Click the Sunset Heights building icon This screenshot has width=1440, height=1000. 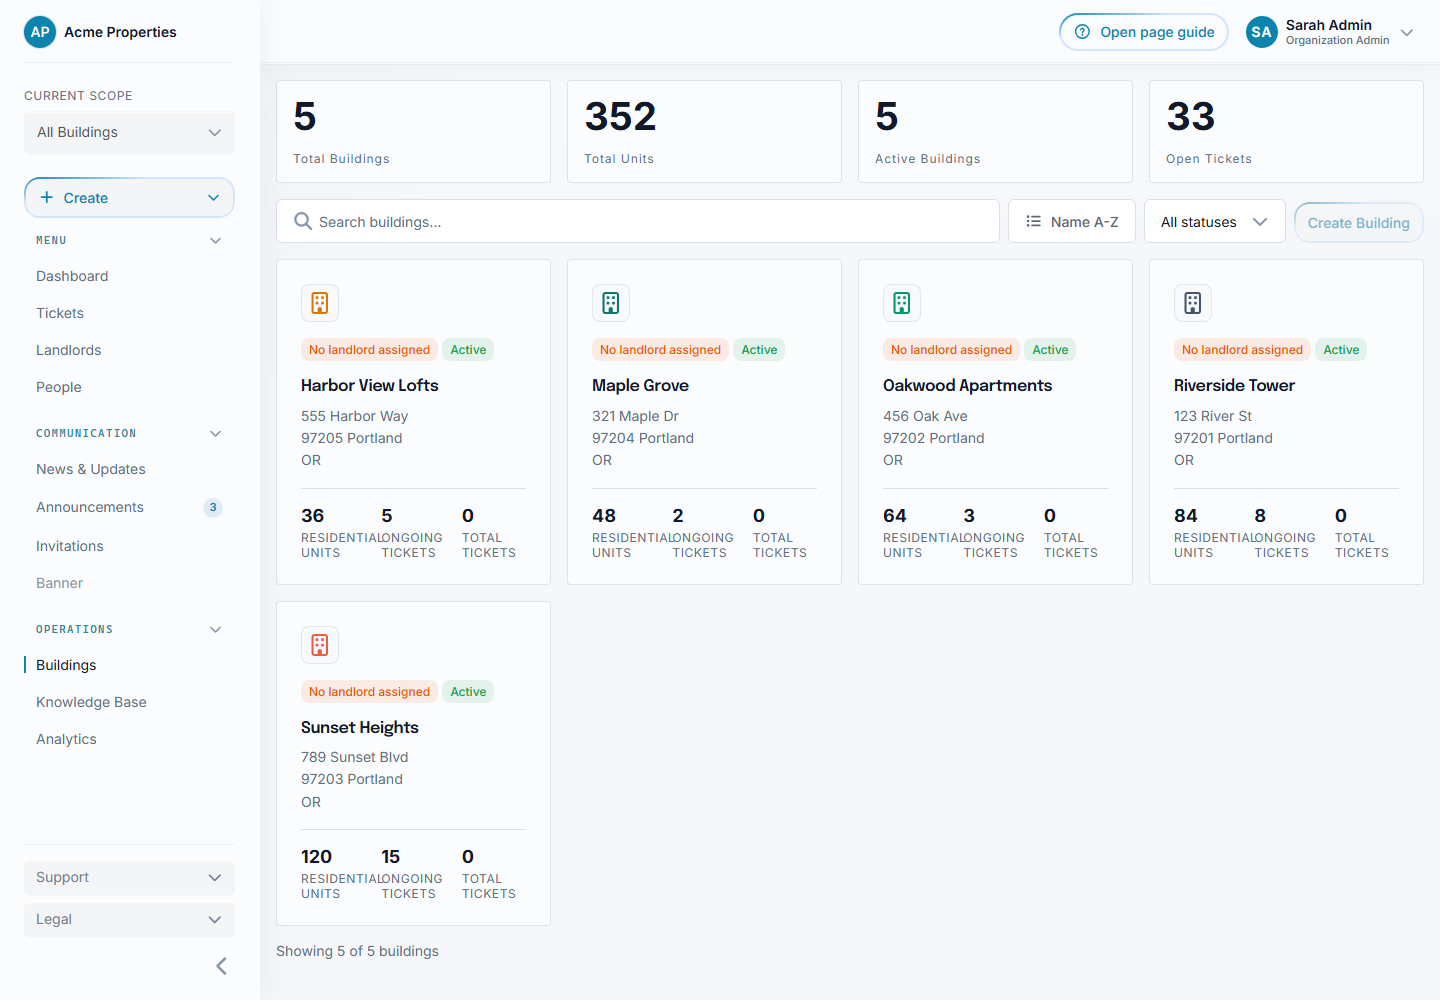tap(320, 645)
